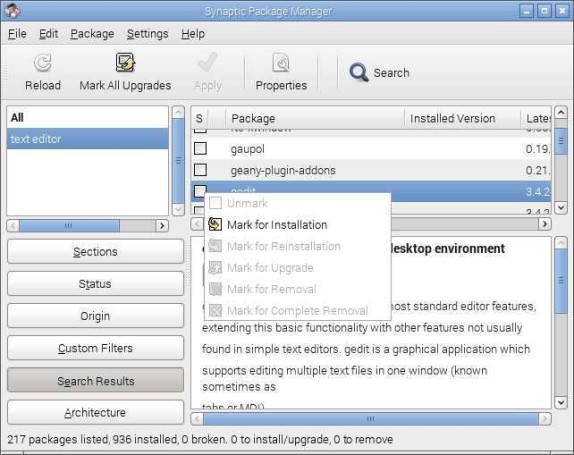Select the "All" entry in filter list

click(x=87, y=118)
